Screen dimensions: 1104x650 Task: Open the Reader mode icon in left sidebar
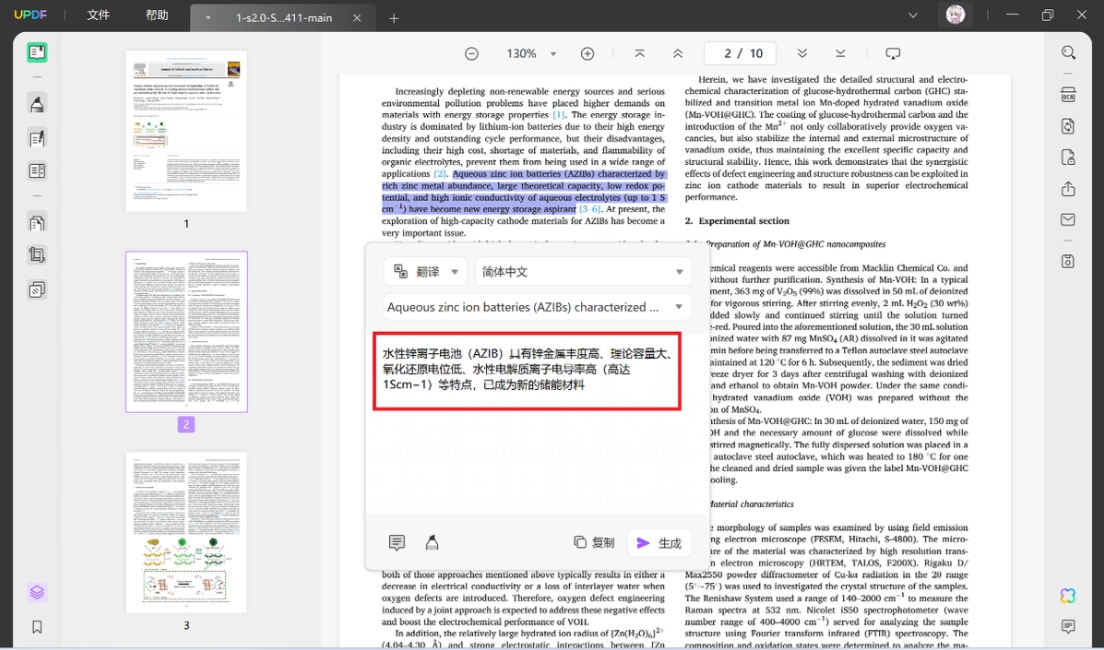tap(37, 52)
